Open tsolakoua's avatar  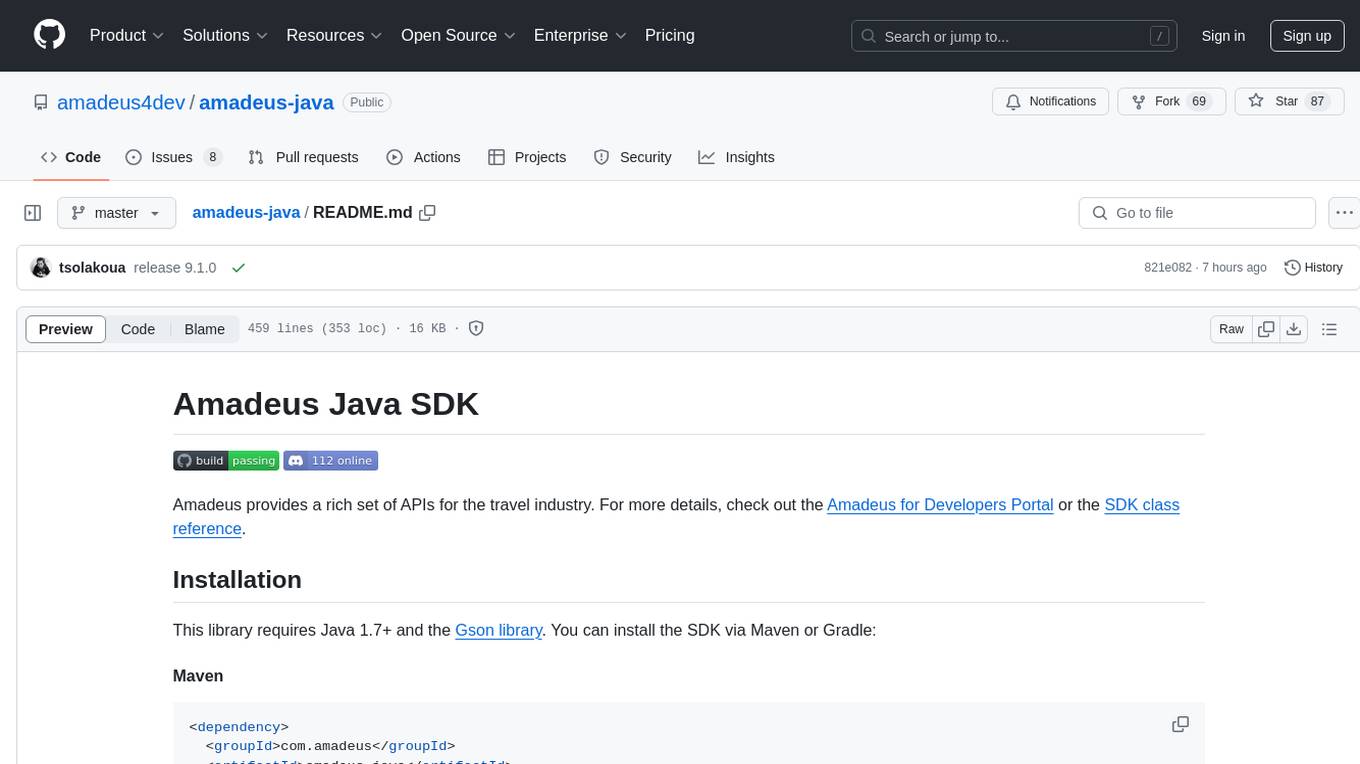41,268
